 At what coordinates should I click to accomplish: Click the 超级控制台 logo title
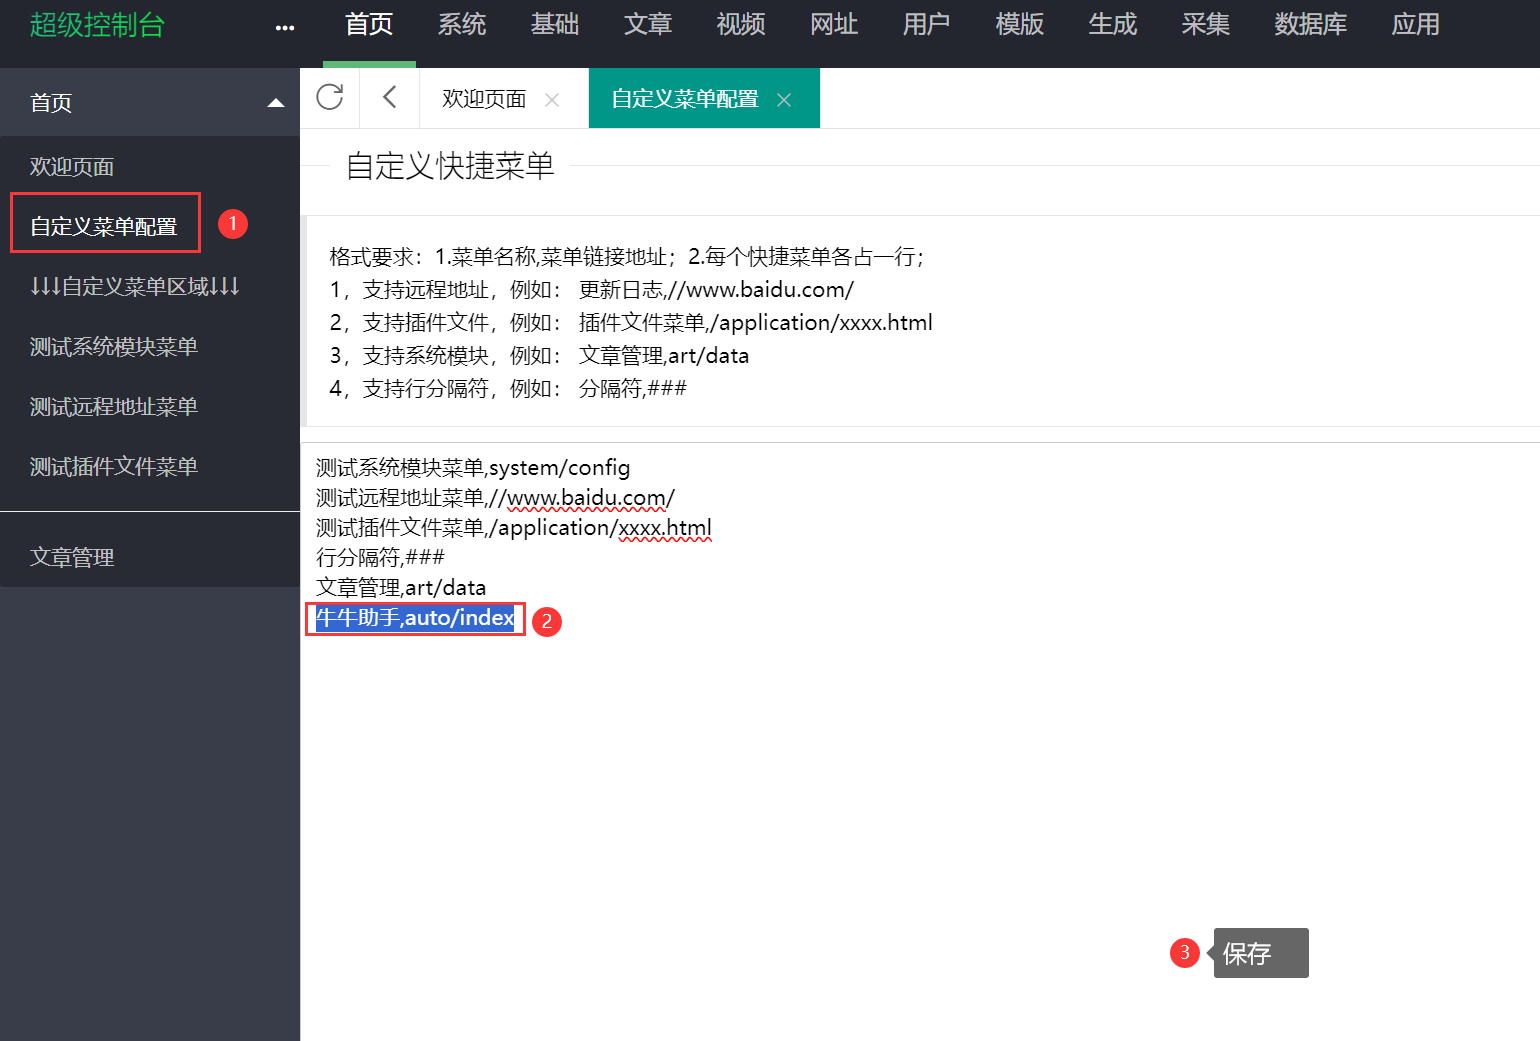pyautogui.click(x=97, y=25)
